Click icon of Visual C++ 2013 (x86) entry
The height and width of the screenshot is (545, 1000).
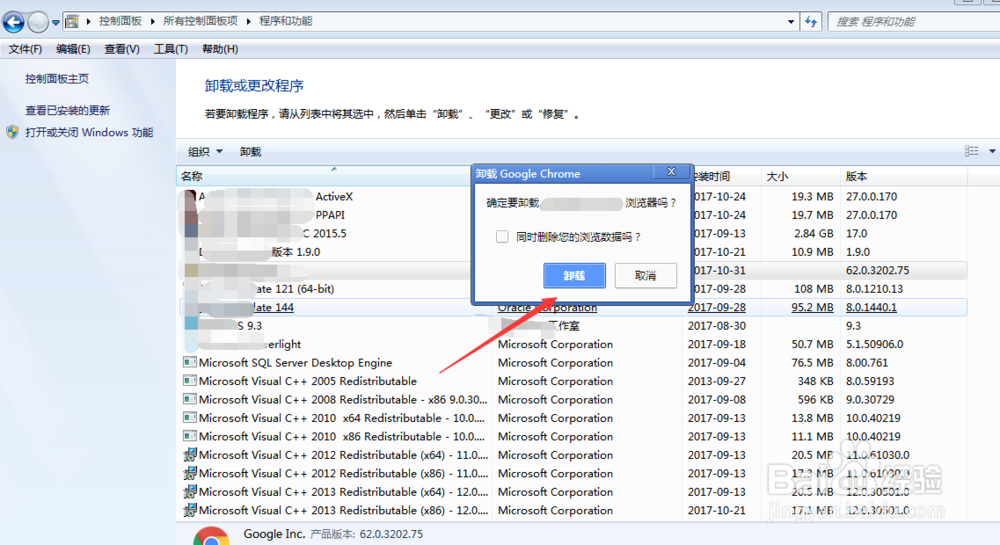coord(189,511)
